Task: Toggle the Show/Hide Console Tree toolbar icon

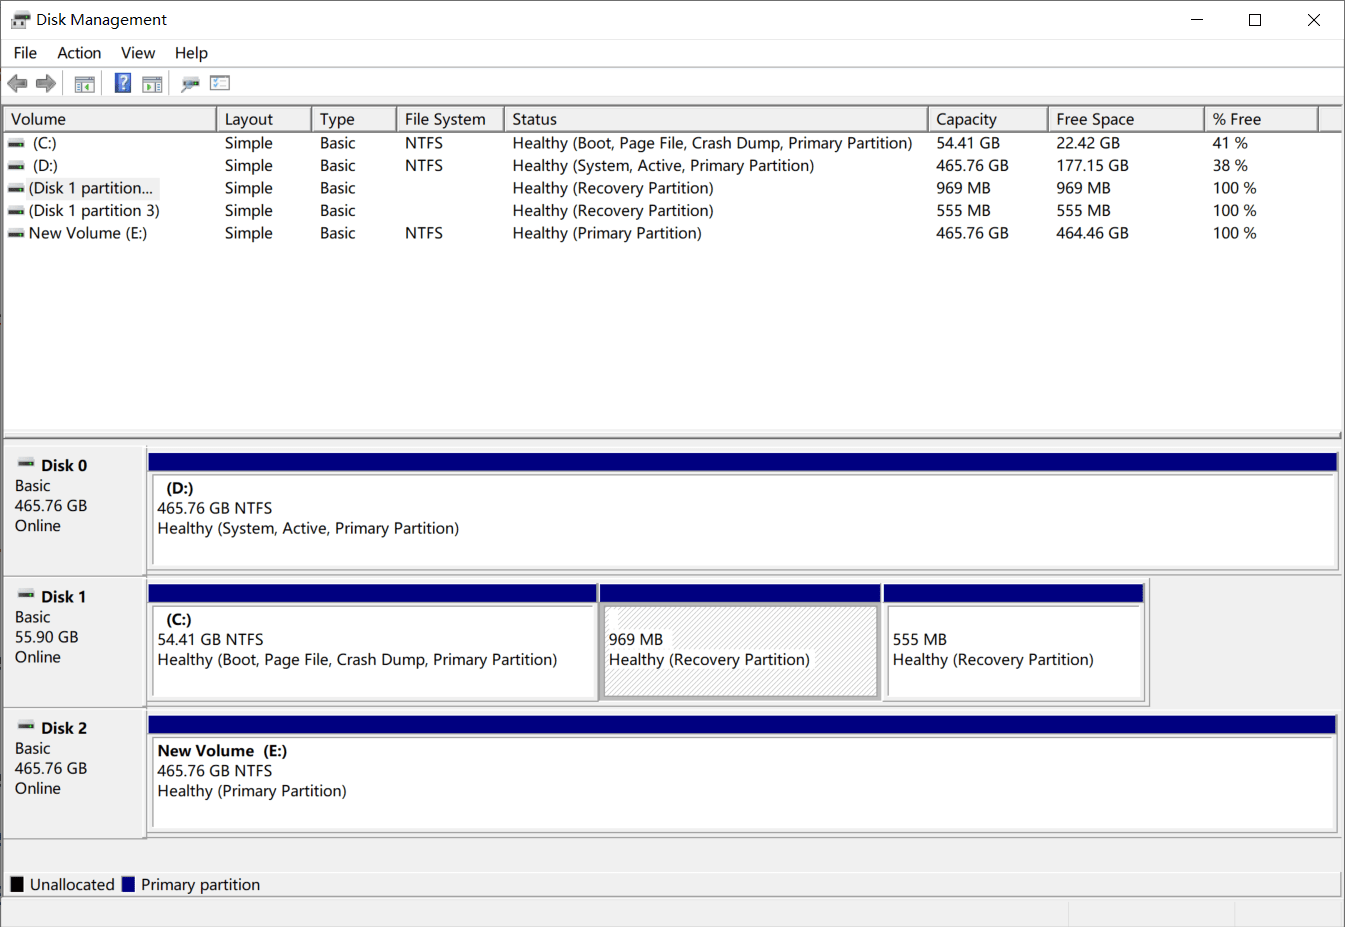Action: [85, 83]
